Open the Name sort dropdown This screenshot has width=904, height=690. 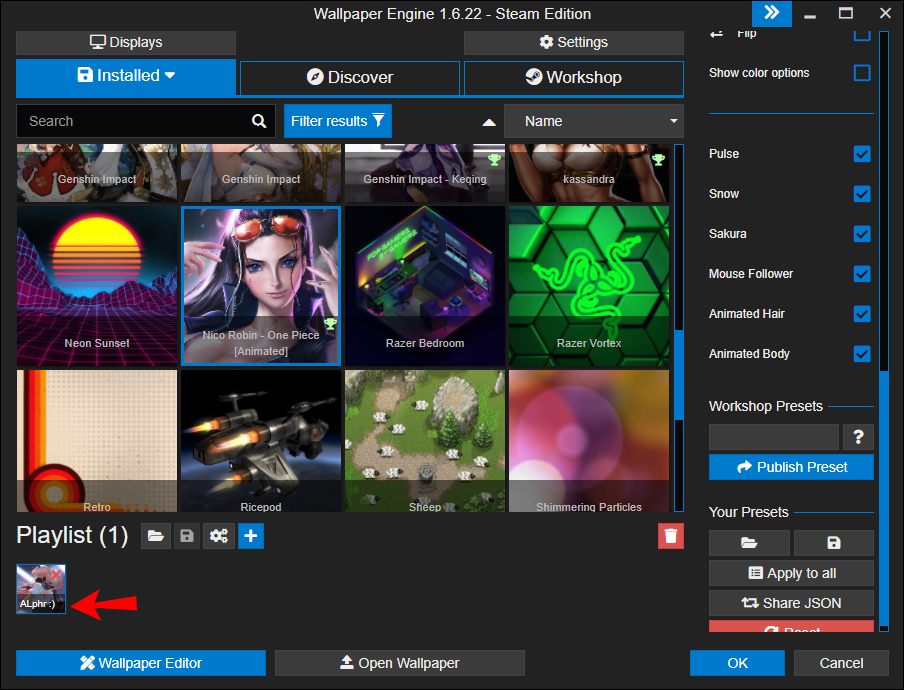click(593, 121)
